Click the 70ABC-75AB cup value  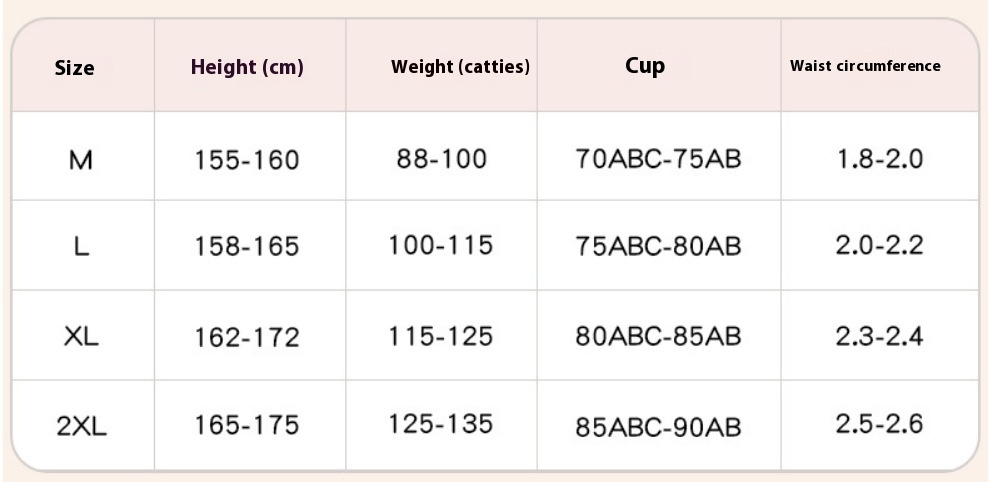(658, 158)
